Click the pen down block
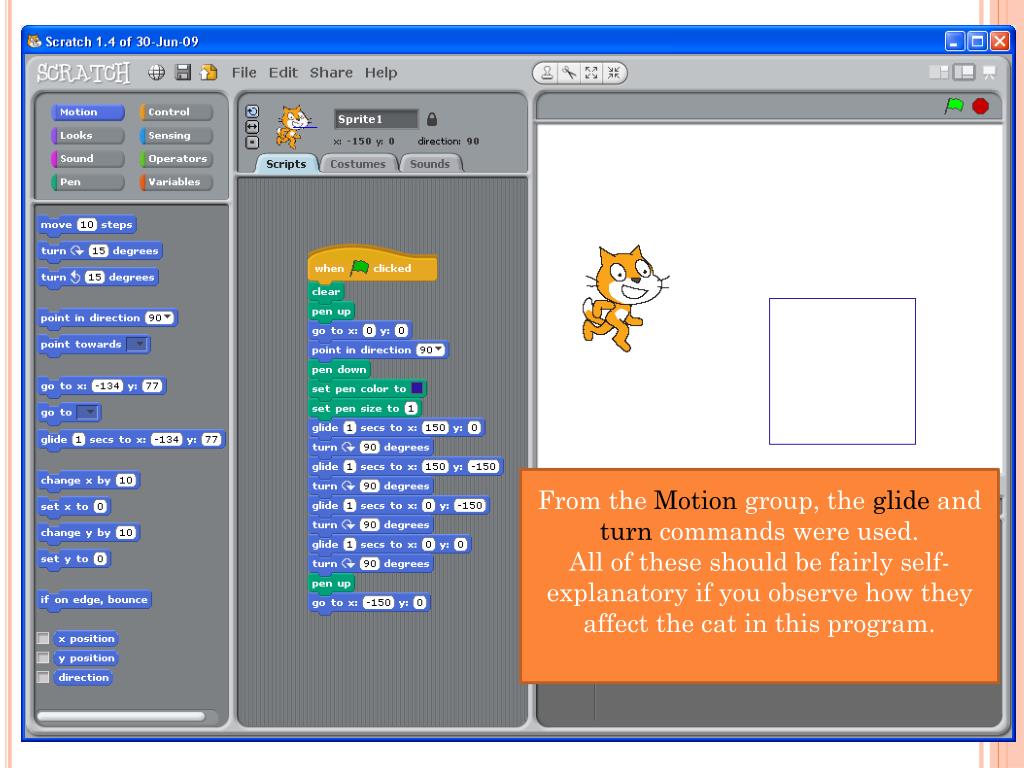 coord(339,370)
